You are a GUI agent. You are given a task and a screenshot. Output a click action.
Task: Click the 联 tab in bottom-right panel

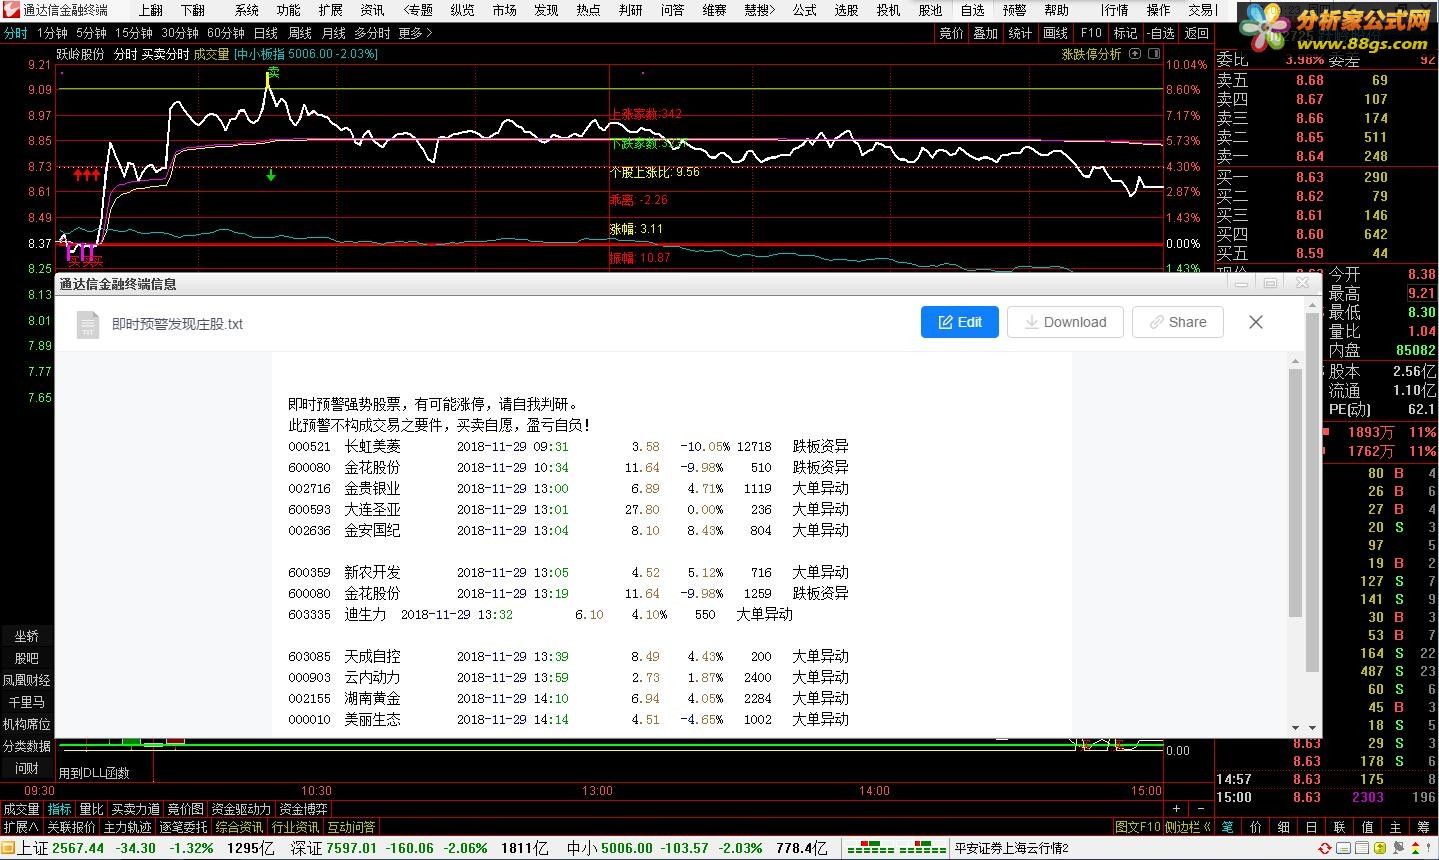point(1339,827)
